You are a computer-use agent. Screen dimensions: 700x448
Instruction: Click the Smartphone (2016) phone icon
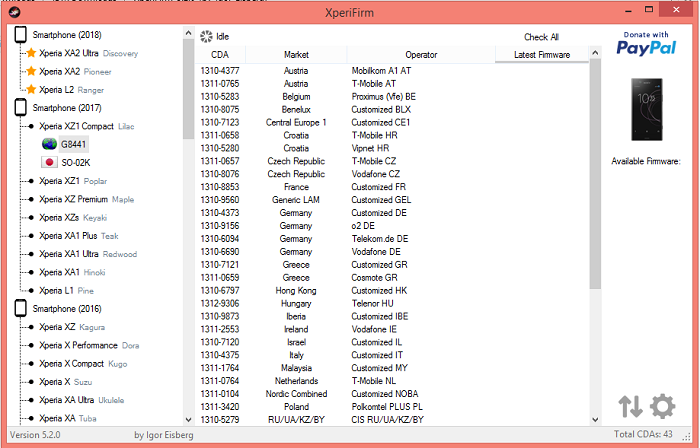pos(20,309)
